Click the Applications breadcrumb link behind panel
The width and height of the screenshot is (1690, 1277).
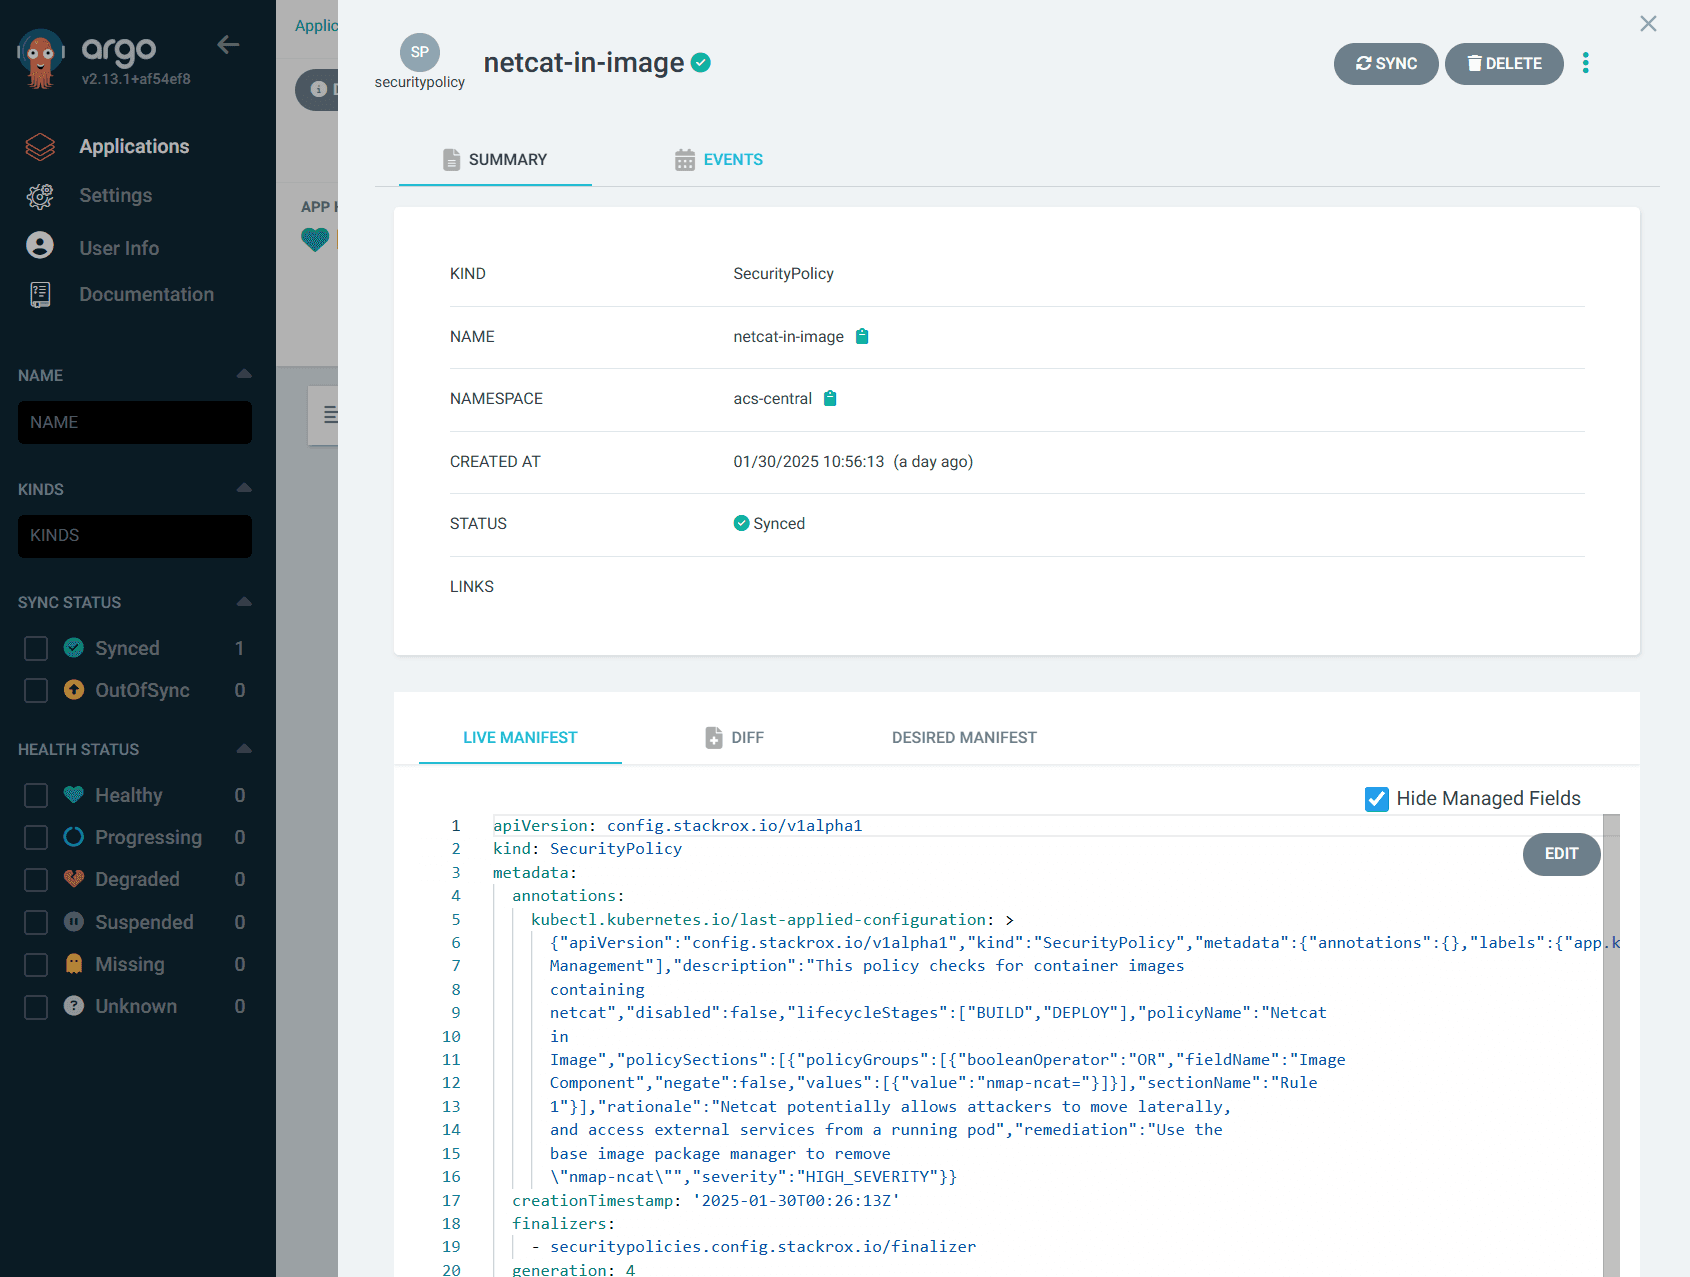click(x=316, y=26)
